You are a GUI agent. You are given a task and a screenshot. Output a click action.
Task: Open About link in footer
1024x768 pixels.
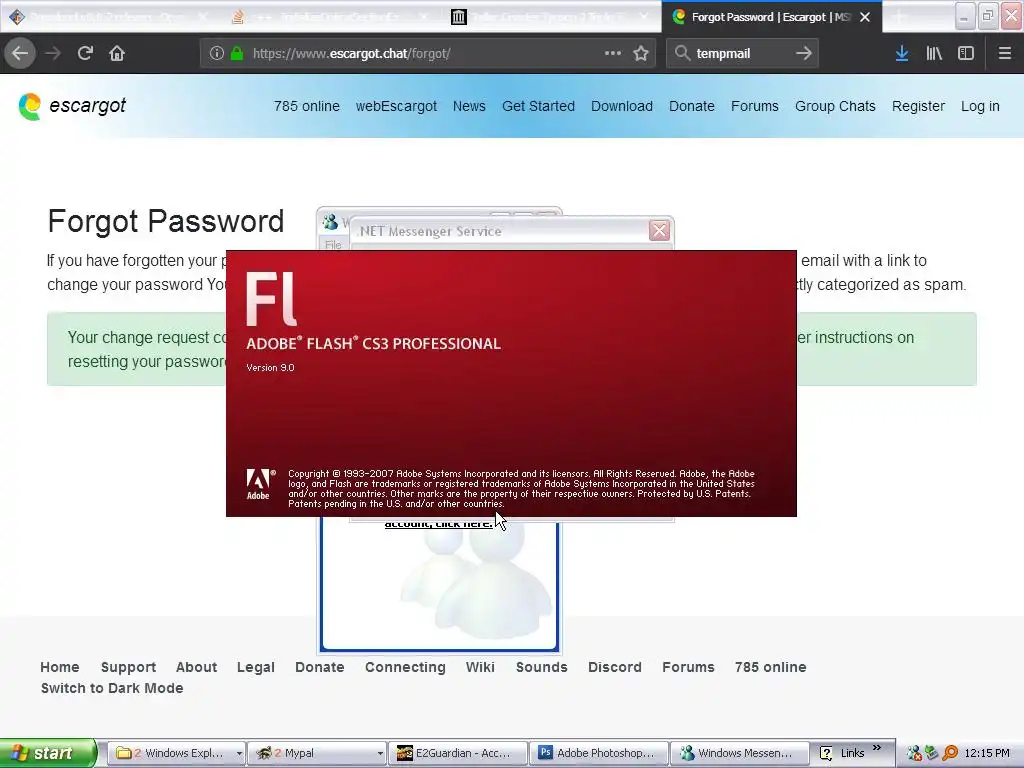[x=196, y=667]
